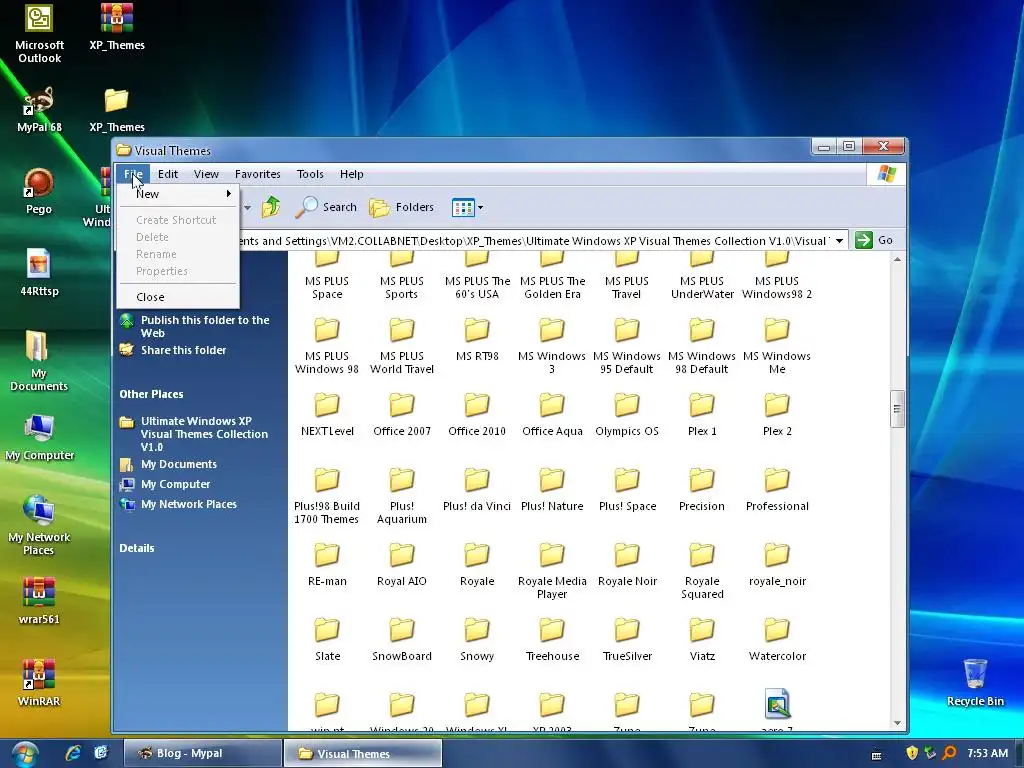Select the Office 2007 folder
Screen dimensions: 1024x768
(x=402, y=415)
